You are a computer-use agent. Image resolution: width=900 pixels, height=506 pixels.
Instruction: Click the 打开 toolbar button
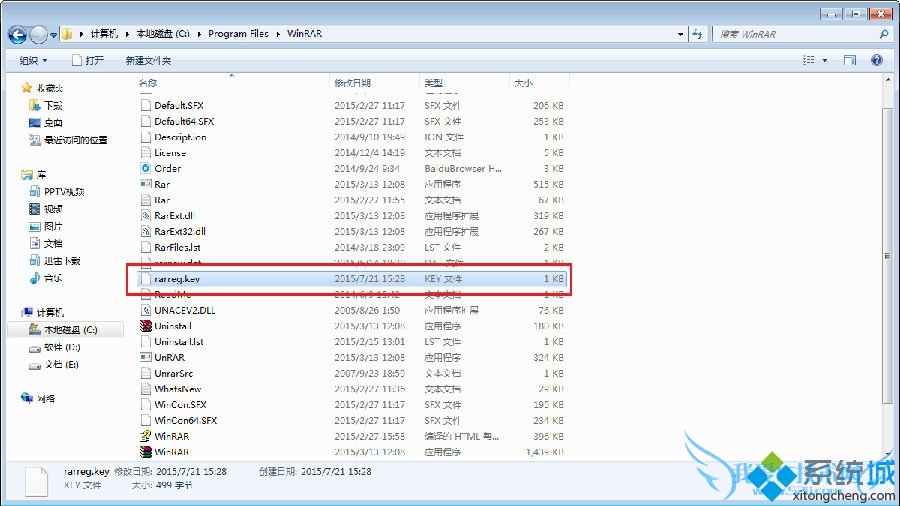click(88, 60)
